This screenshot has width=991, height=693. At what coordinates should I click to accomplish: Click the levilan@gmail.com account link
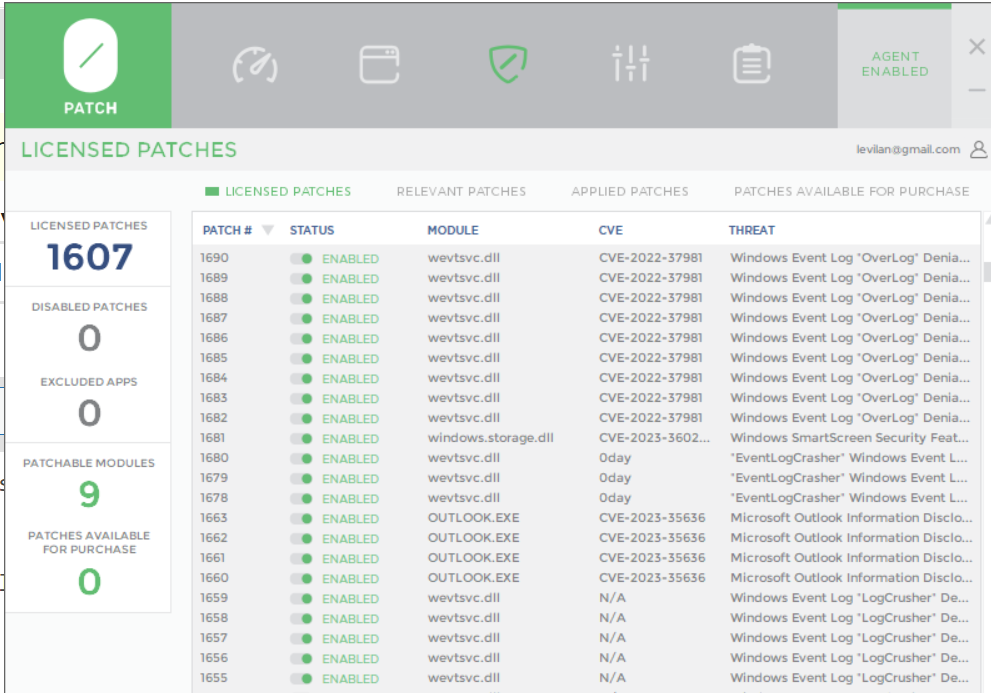click(x=908, y=150)
